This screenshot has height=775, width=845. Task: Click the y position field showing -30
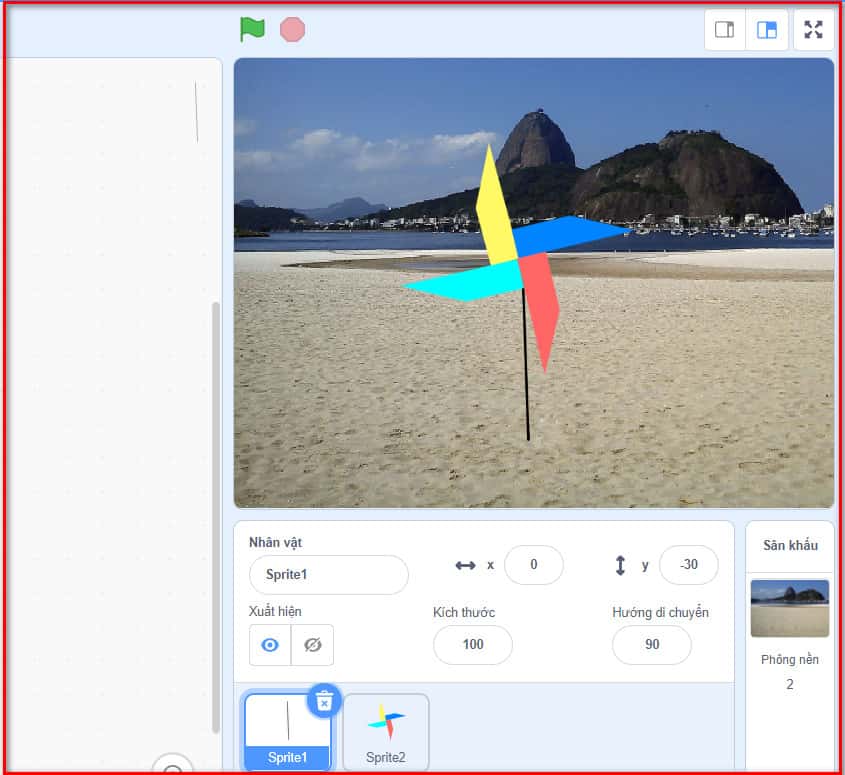(688, 565)
